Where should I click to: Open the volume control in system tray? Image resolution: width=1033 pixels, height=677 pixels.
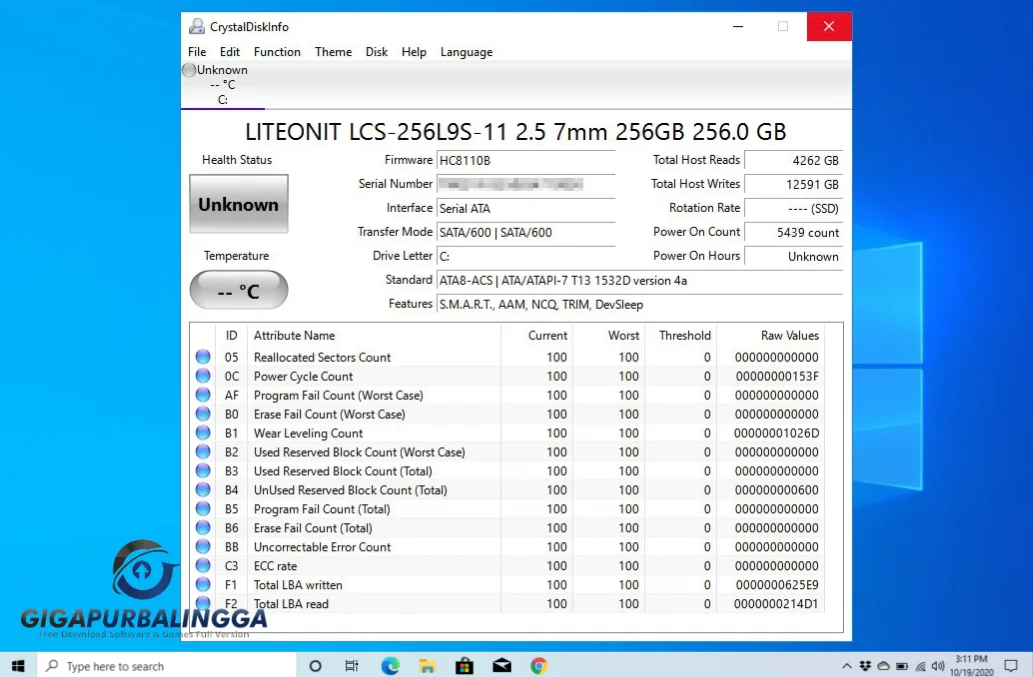938,666
